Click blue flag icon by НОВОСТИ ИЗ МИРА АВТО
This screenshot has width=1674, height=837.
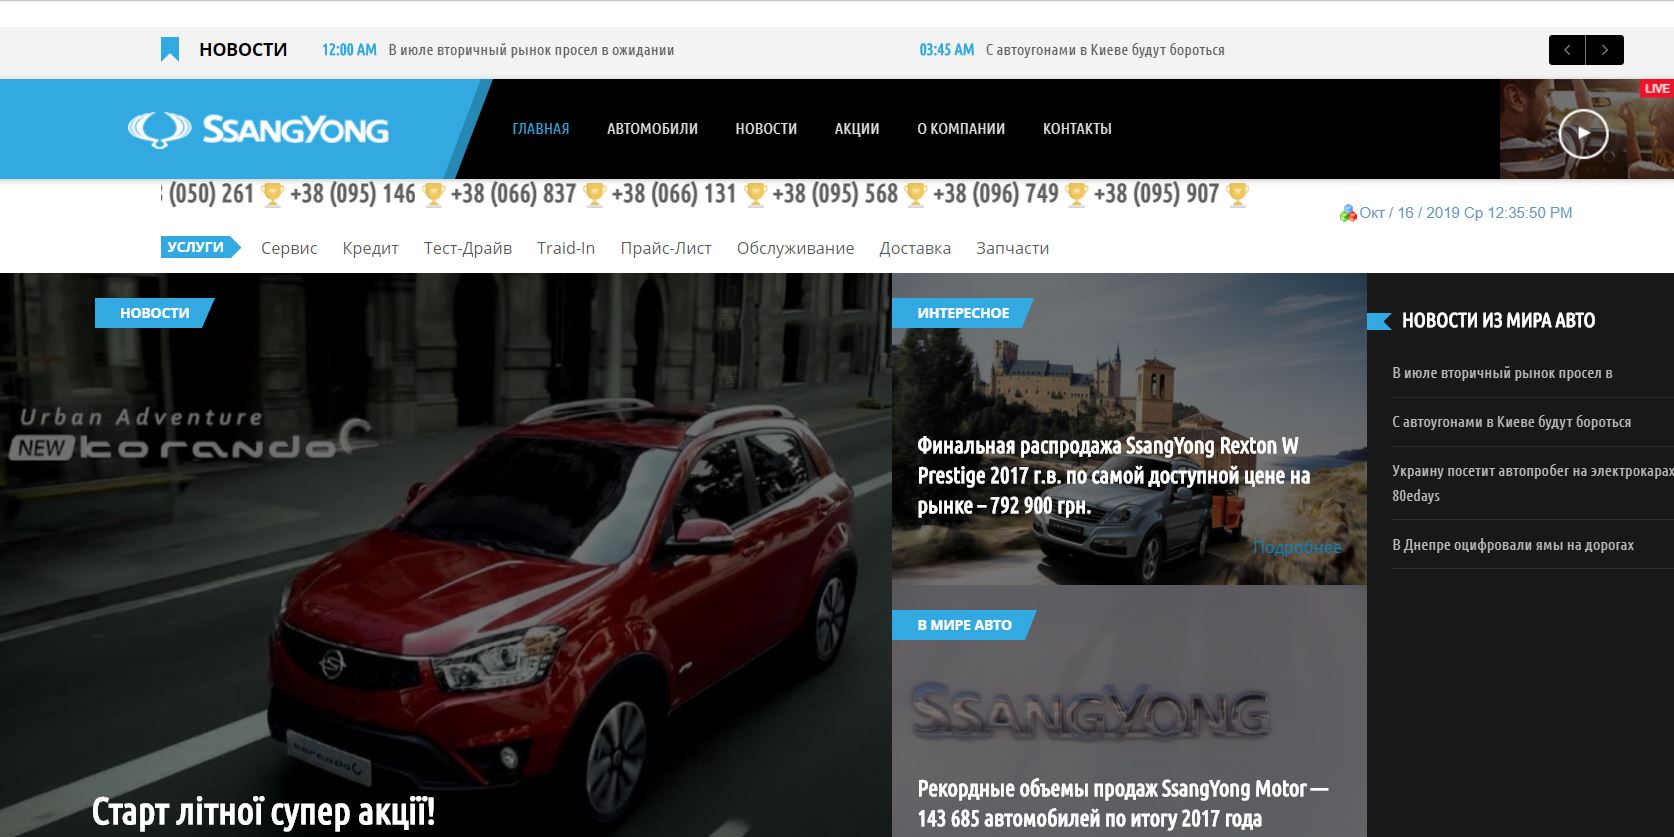tap(1379, 321)
